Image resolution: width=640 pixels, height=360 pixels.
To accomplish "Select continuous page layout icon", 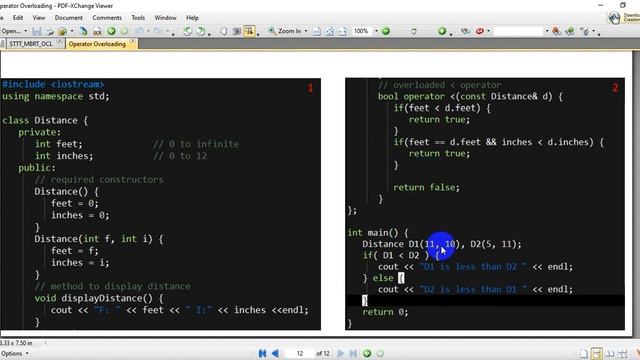I will click(x=597, y=353).
